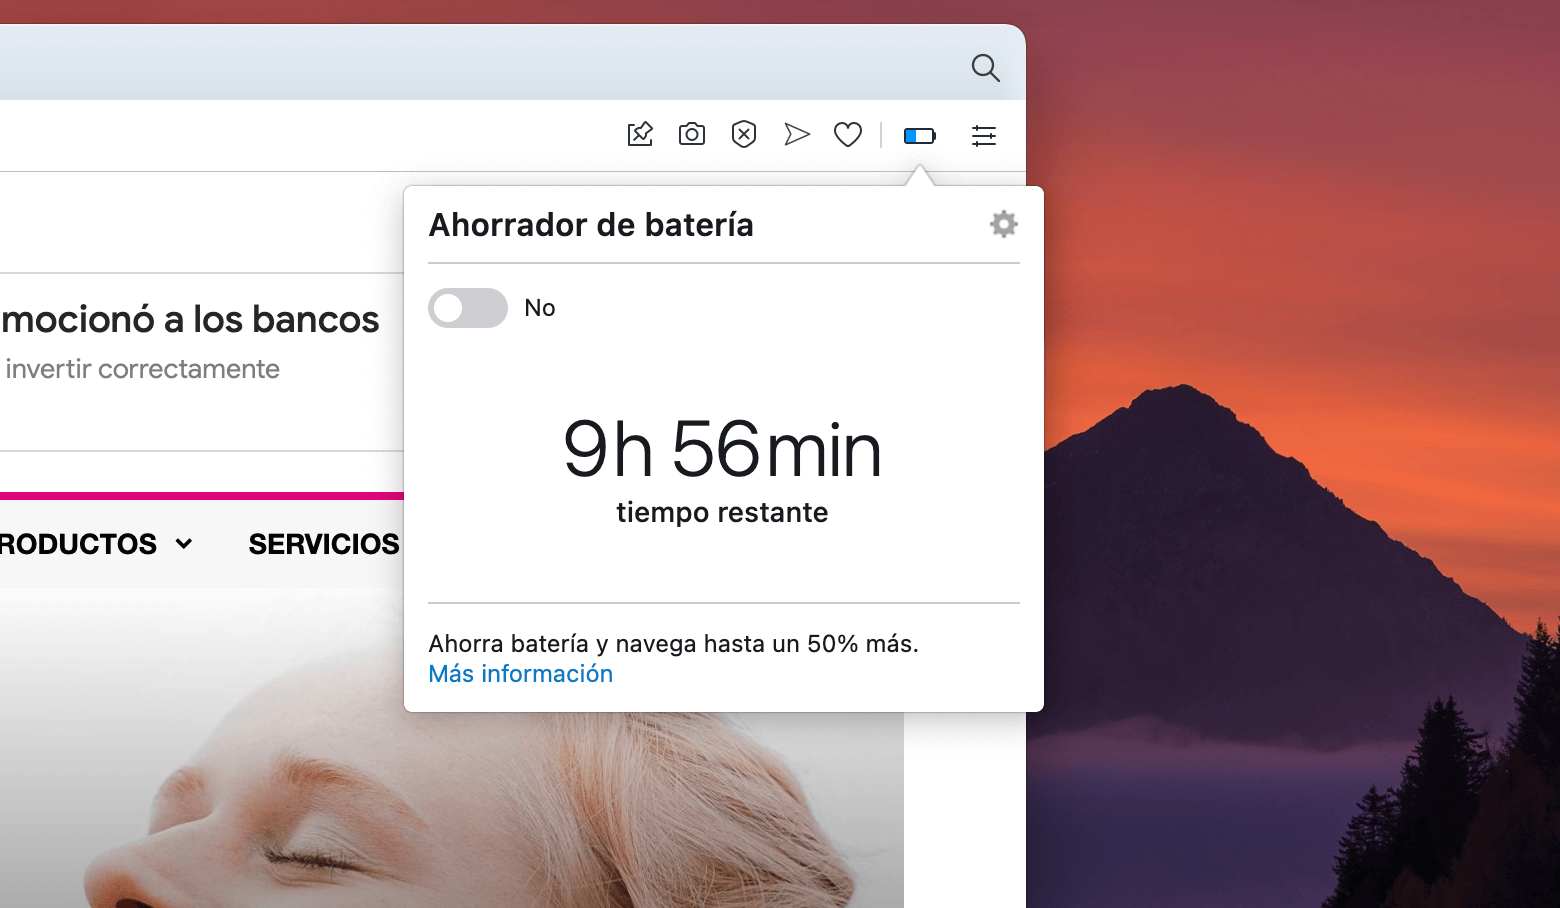Bookmark this page with the heart icon

(847, 134)
